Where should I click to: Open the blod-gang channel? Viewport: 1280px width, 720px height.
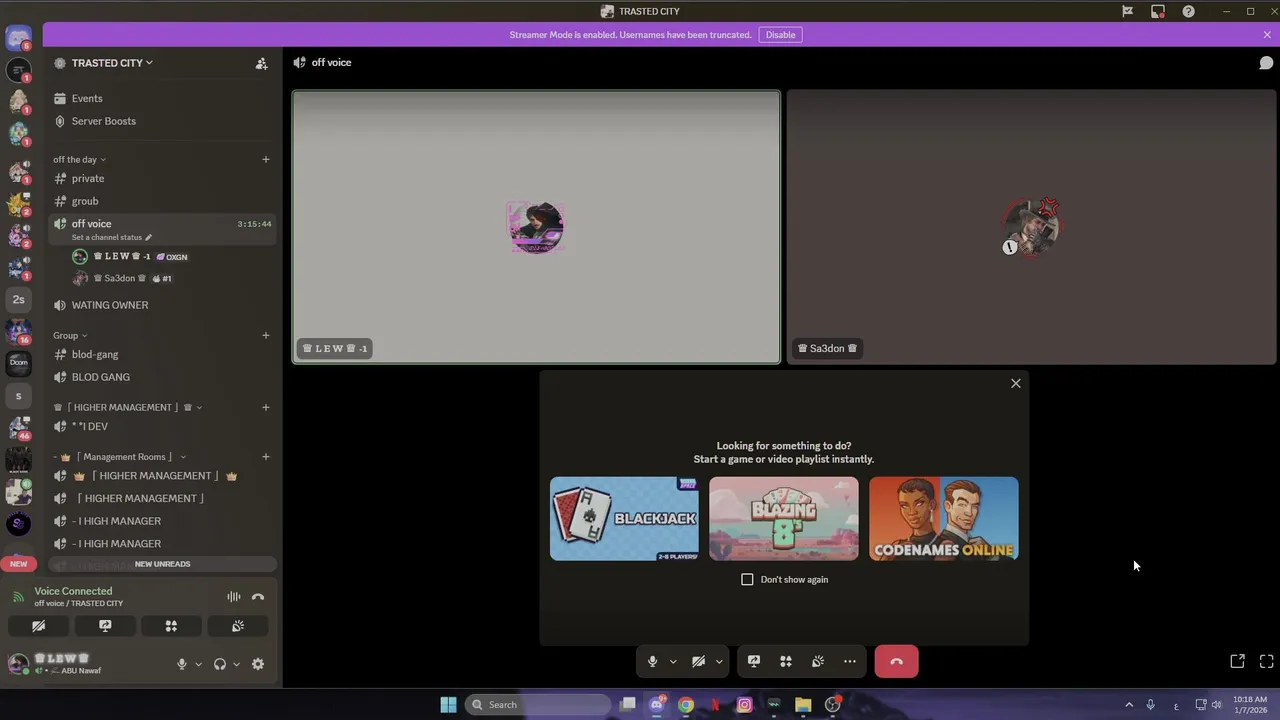point(163,354)
